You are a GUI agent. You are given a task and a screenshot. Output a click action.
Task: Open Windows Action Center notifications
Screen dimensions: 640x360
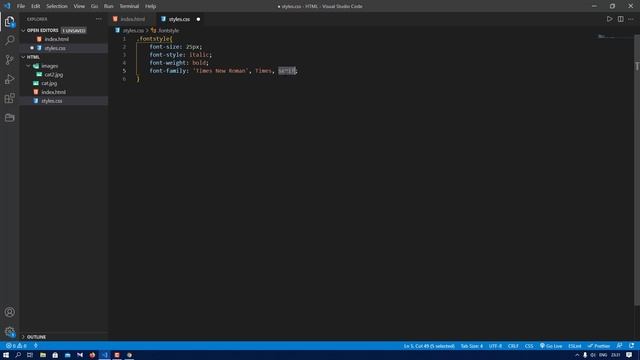click(x=629, y=355)
